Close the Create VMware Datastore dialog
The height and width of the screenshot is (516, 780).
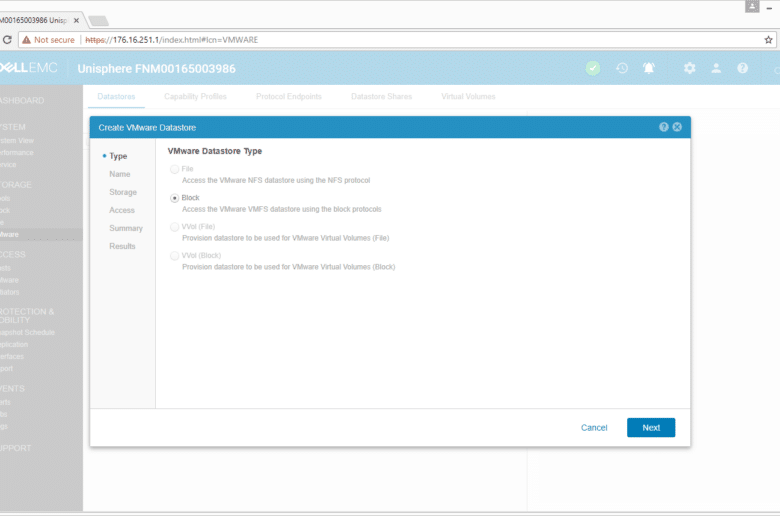(x=677, y=127)
